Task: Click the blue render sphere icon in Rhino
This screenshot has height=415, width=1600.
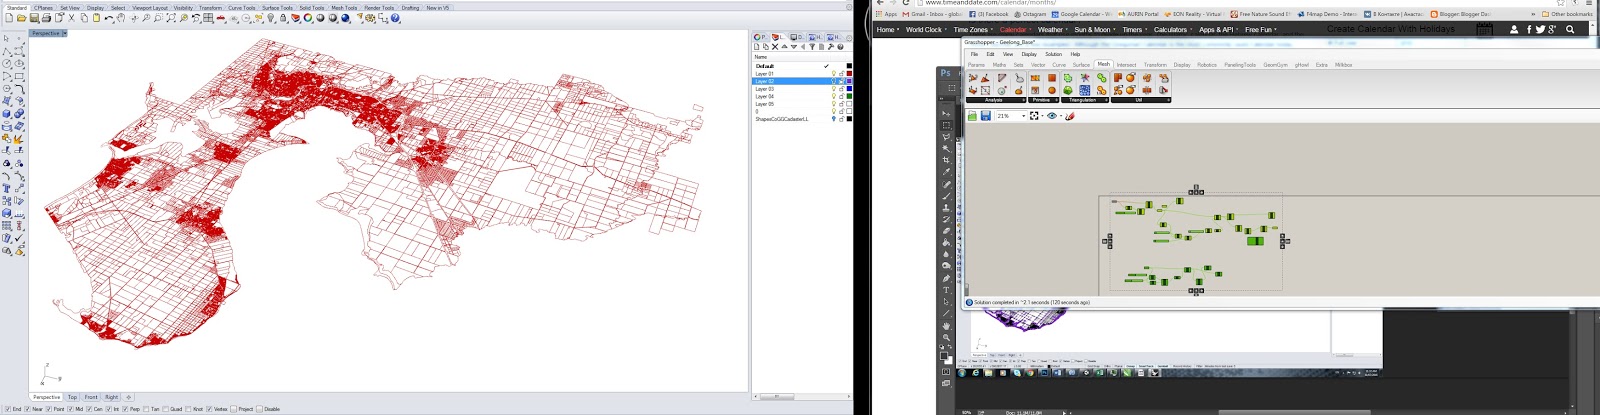Action: pyautogui.click(x=345, y=18)
